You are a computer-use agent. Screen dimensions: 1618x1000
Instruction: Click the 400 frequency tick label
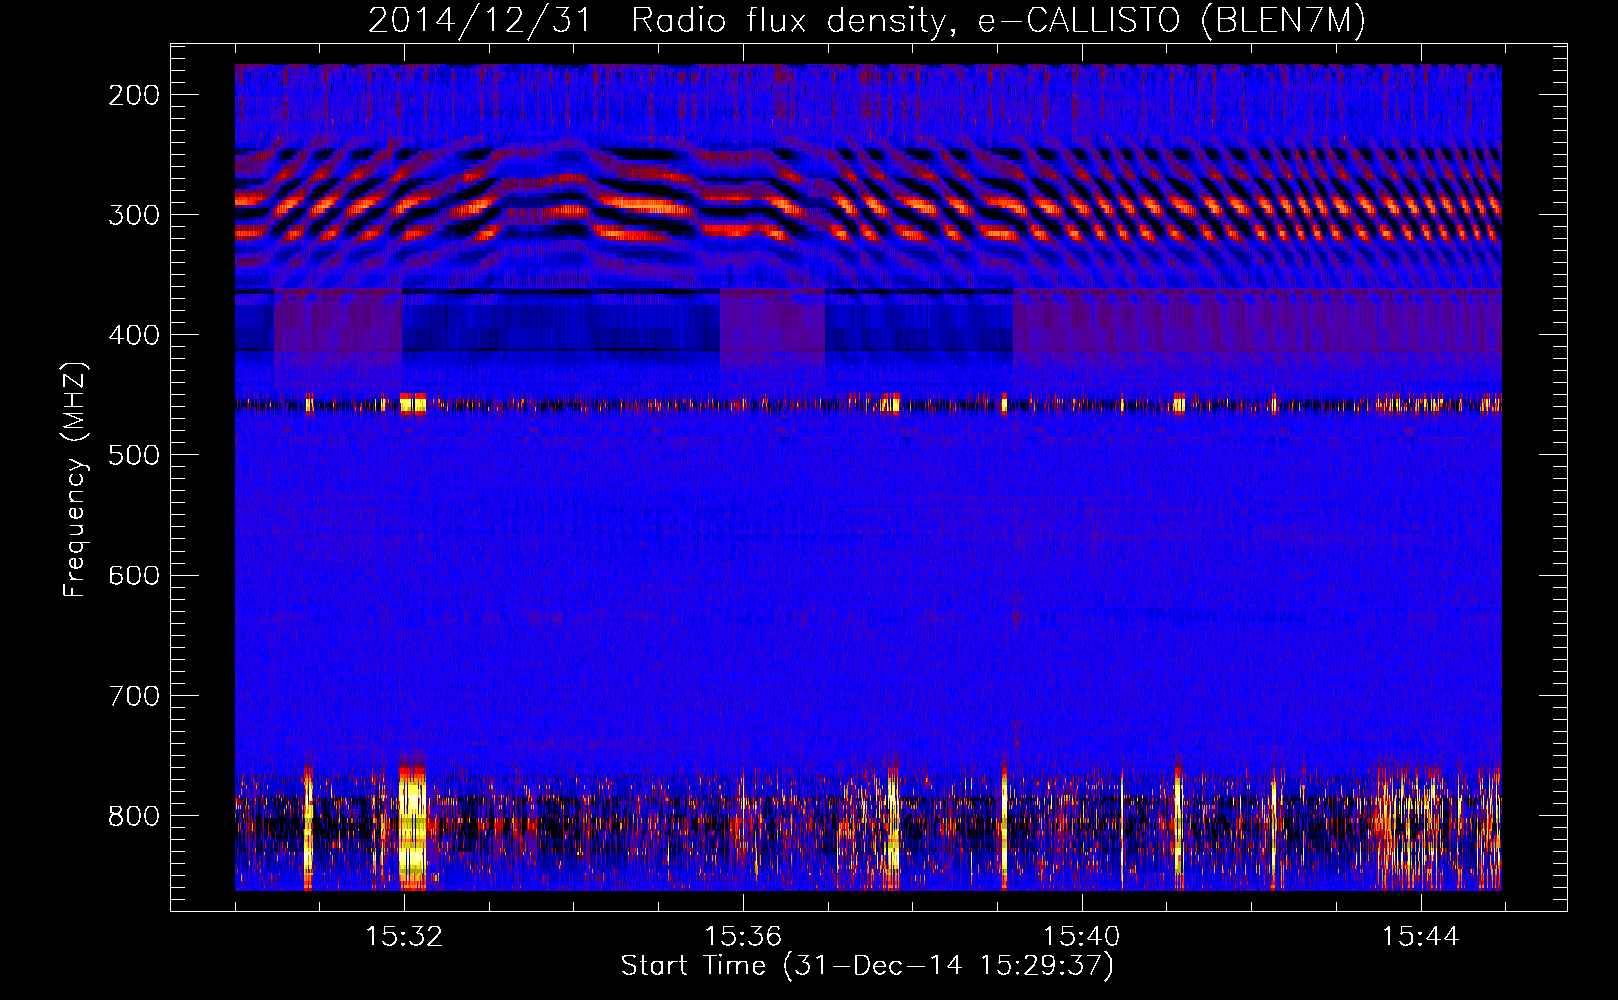coord(134,335)
